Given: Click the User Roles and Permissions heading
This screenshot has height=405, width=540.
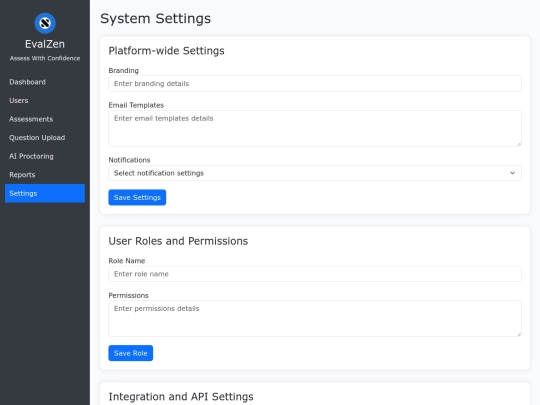Looking at the screenshot, I should click(178, 241).
